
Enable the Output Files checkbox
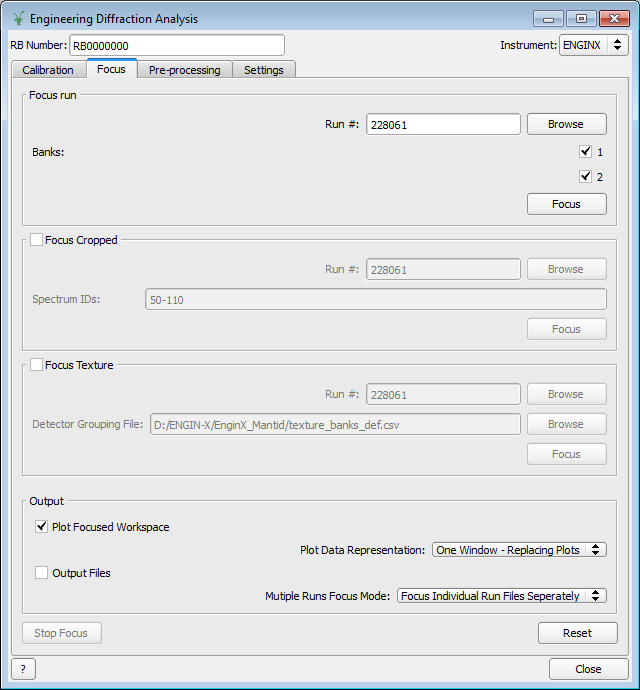(x=42, y=573)
